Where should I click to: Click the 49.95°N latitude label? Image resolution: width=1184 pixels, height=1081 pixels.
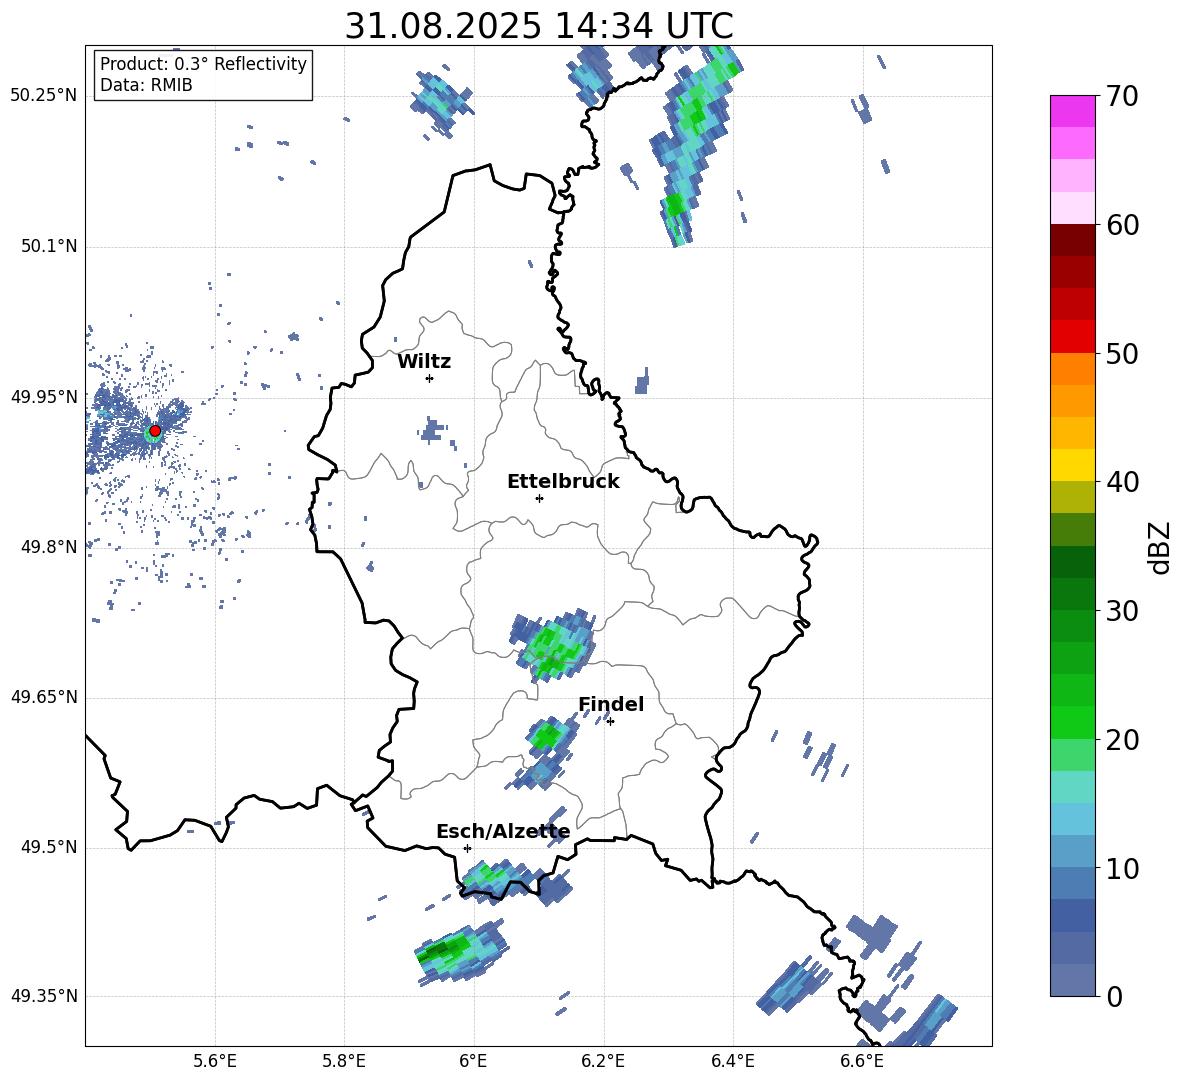click(x=44, y=396)
